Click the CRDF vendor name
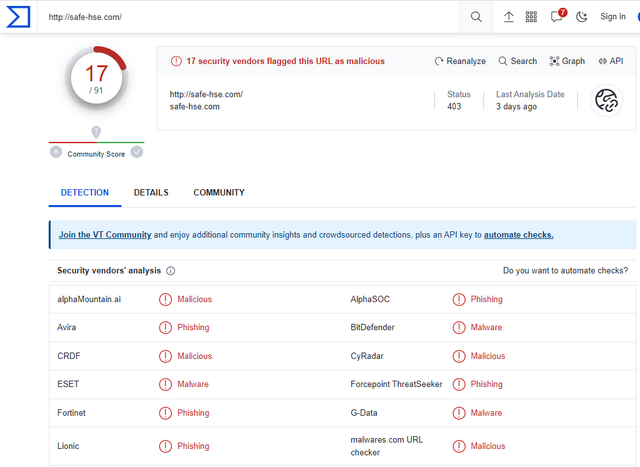Viewport: 640px width, 467px height. point(69,356)
